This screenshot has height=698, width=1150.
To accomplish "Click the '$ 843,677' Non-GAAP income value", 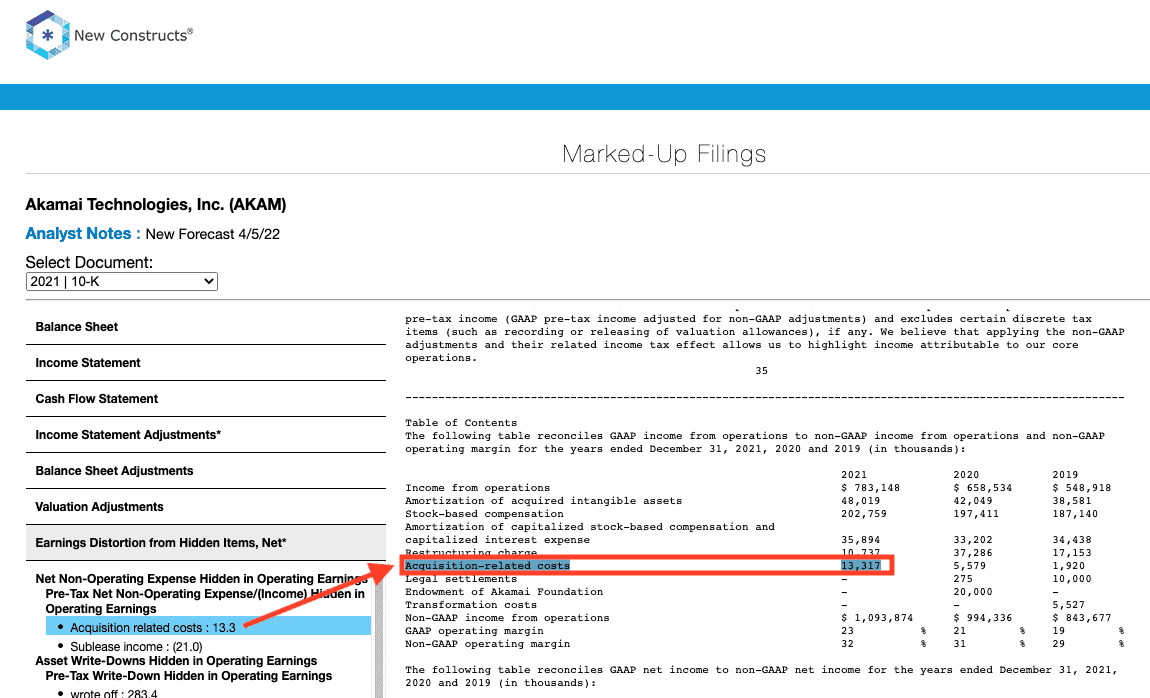I will pyautogui.click(x=1082, y=618).
